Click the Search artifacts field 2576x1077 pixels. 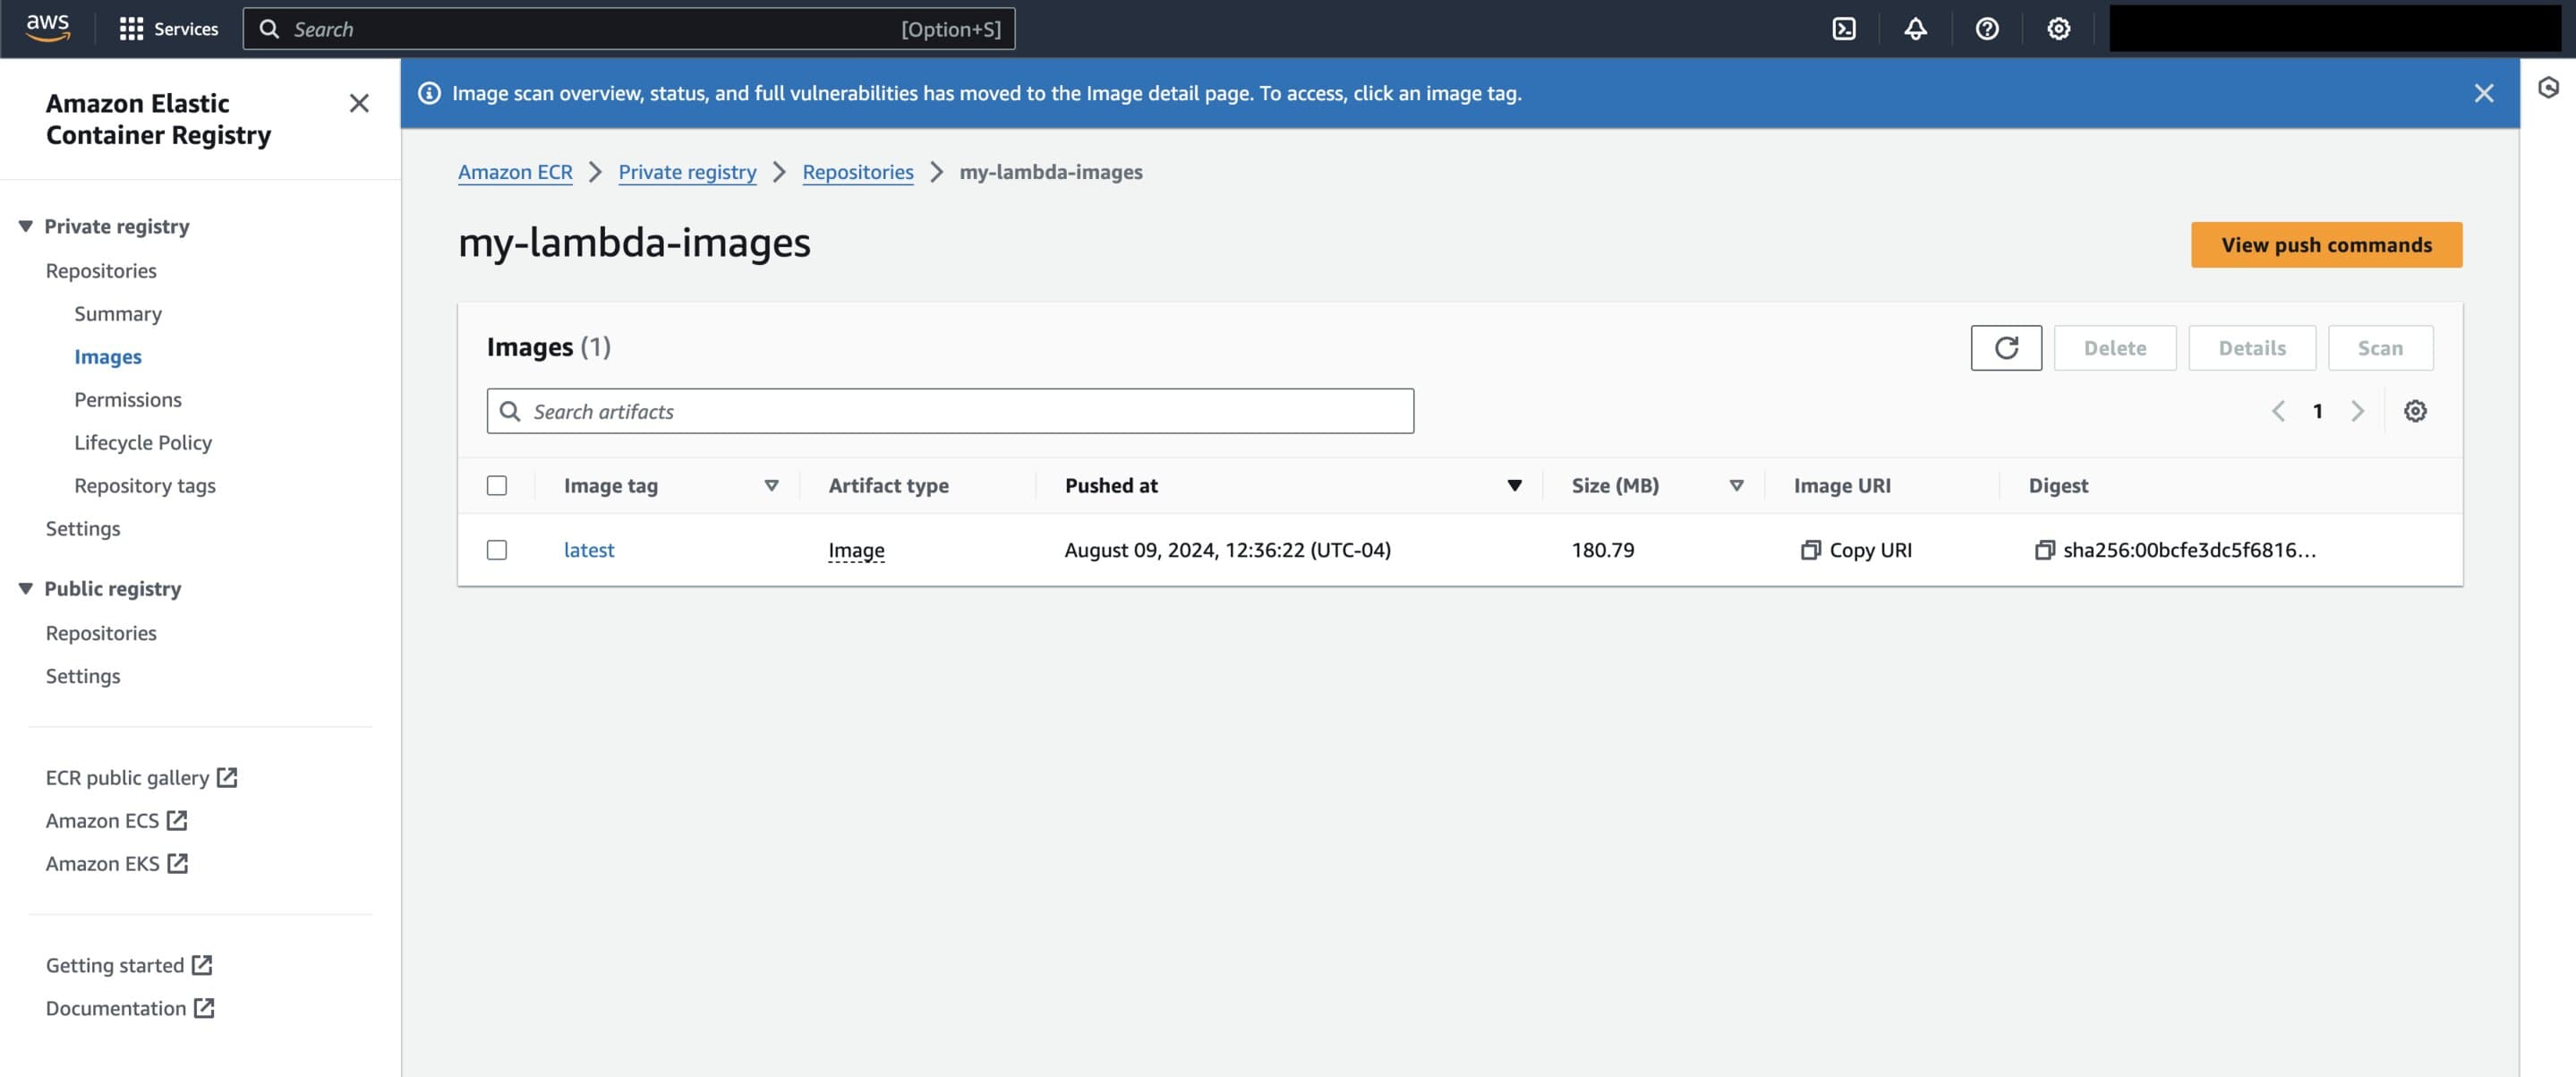[949, 411]
